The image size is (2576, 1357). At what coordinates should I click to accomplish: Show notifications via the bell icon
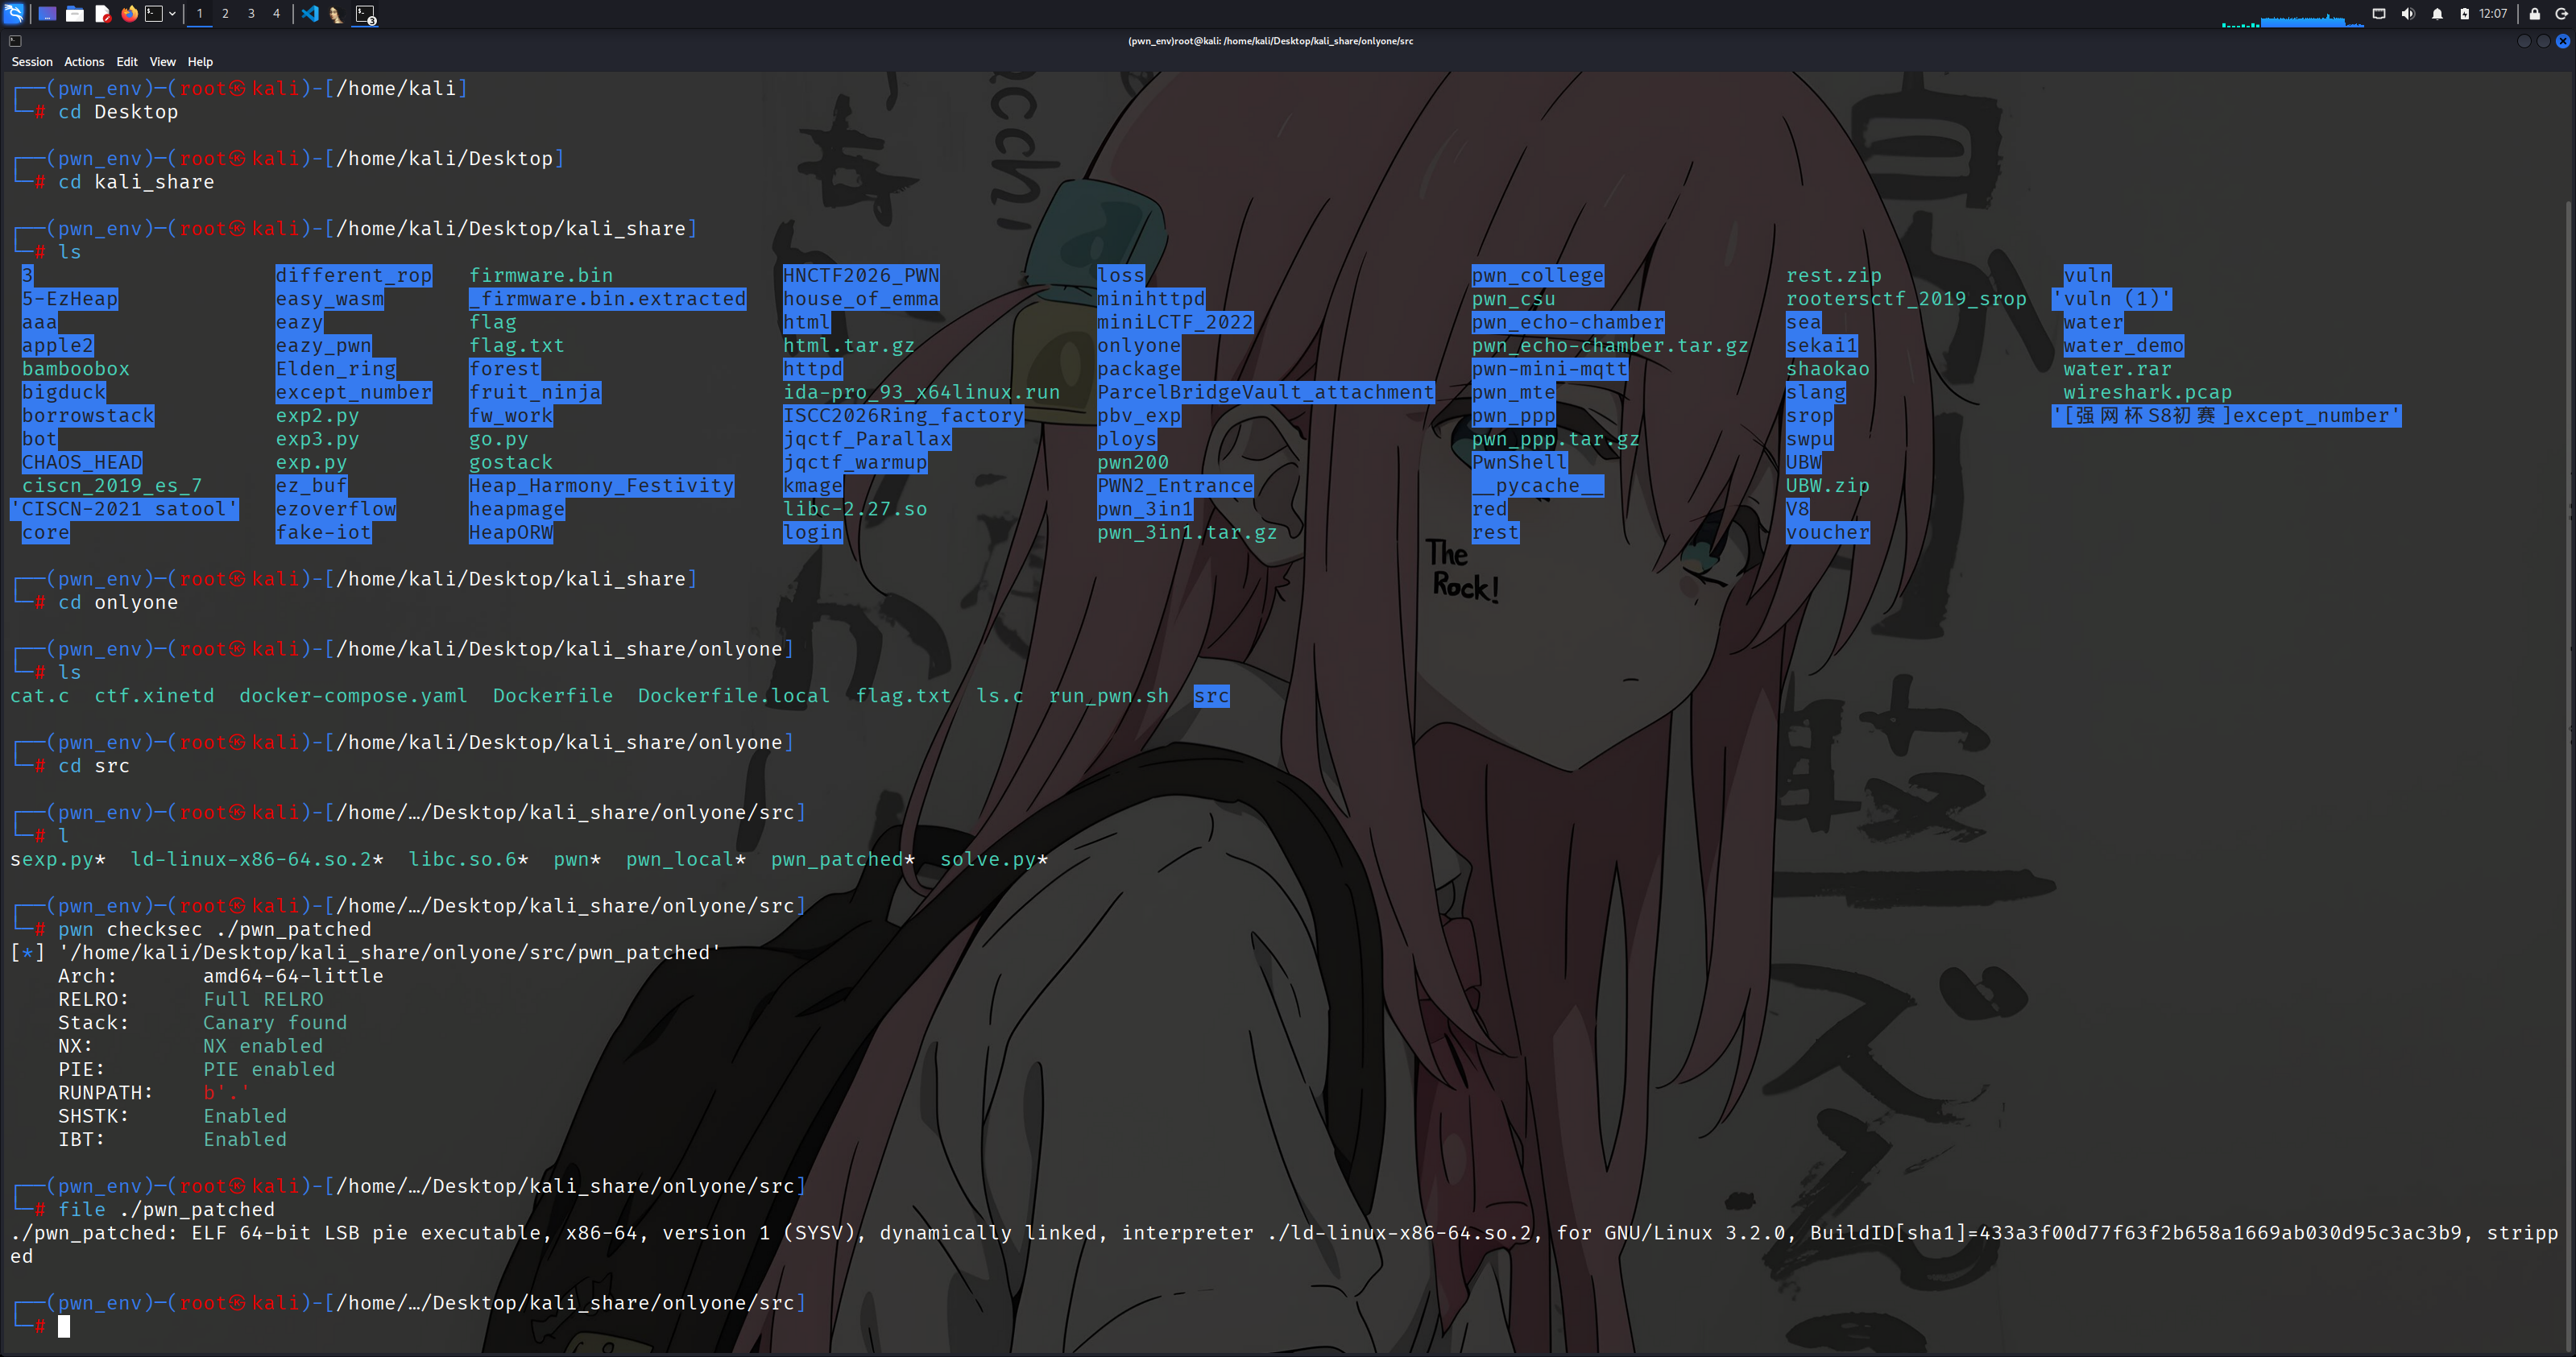tap(2437, 14)
